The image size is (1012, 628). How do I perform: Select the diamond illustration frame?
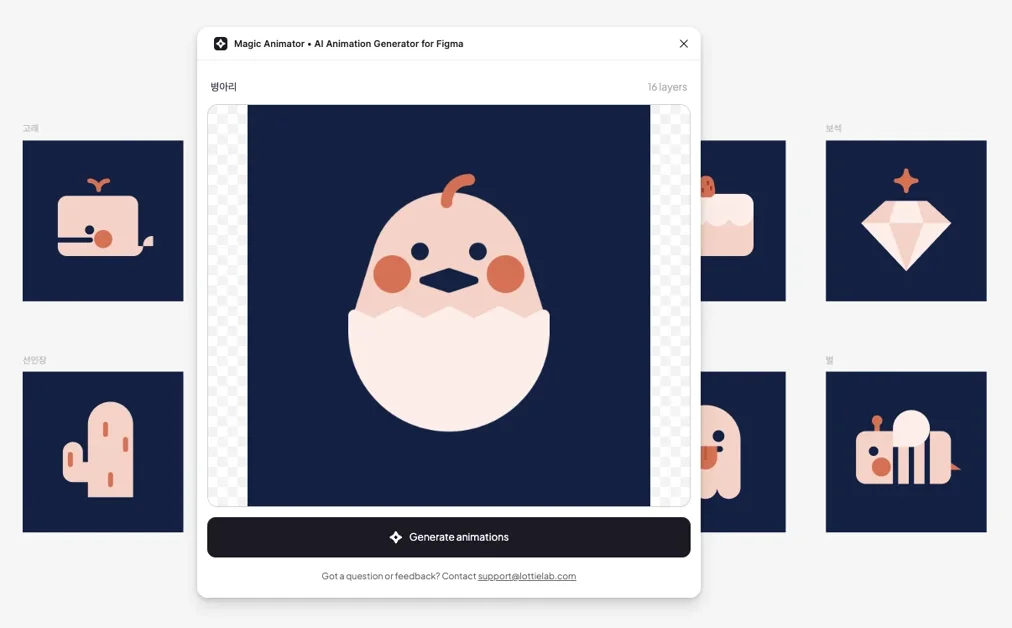(x=906, y=221)
